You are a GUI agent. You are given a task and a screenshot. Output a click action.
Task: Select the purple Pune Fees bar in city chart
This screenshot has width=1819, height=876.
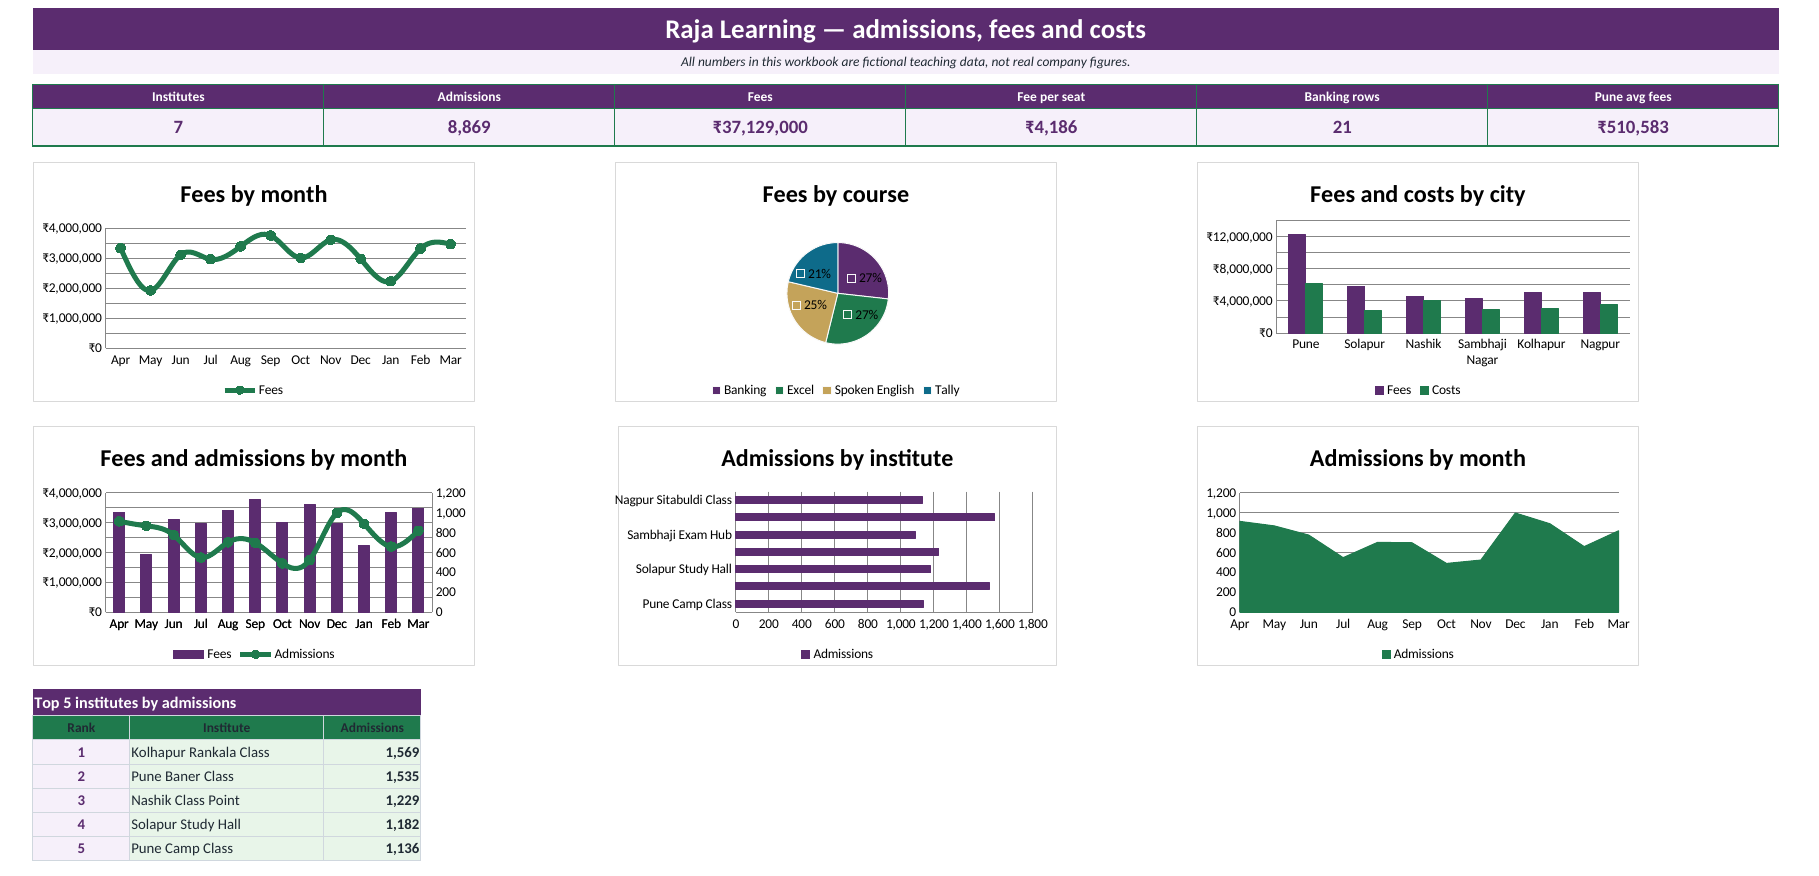click(x=1297, y=283)
